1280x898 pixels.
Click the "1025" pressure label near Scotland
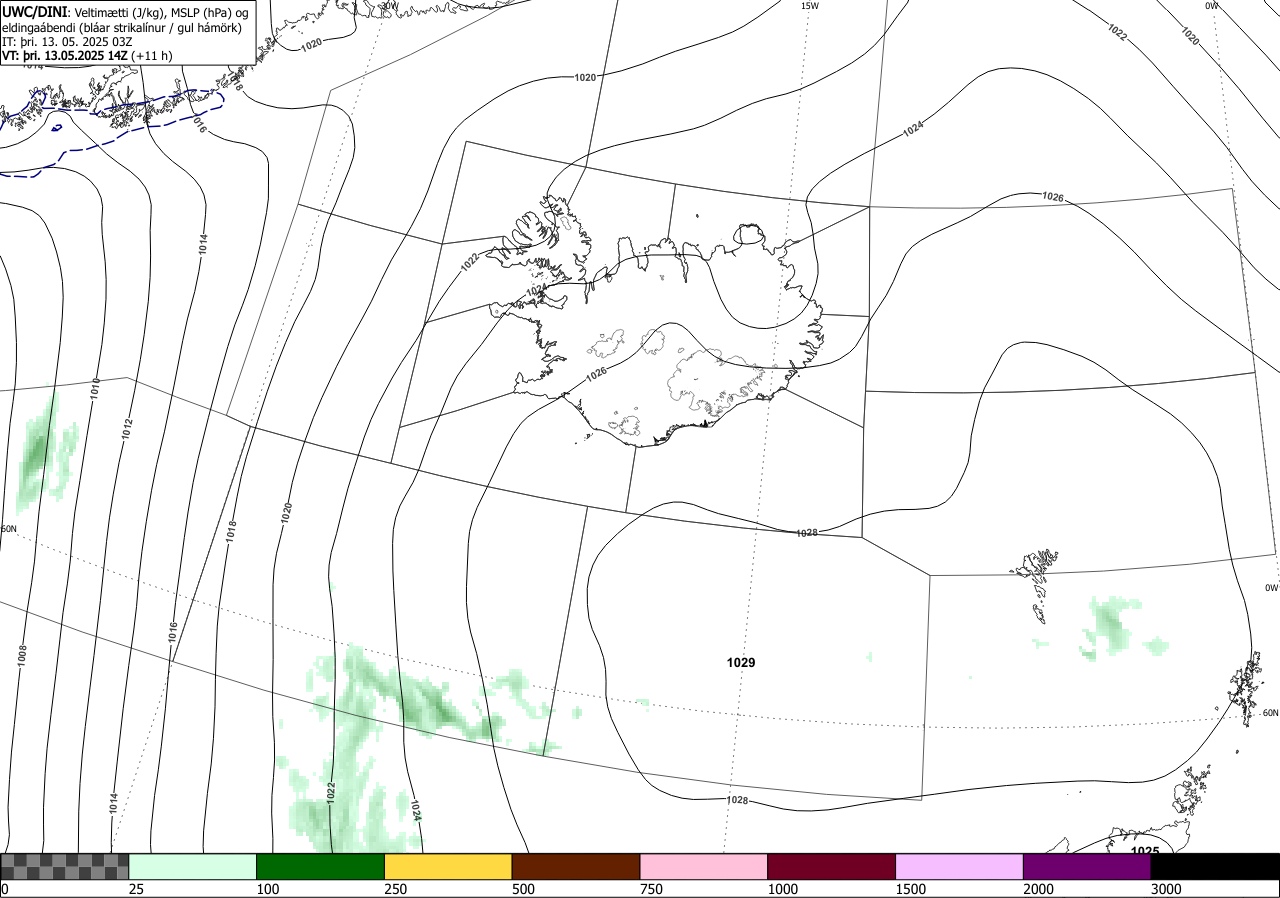point(1145,852)
